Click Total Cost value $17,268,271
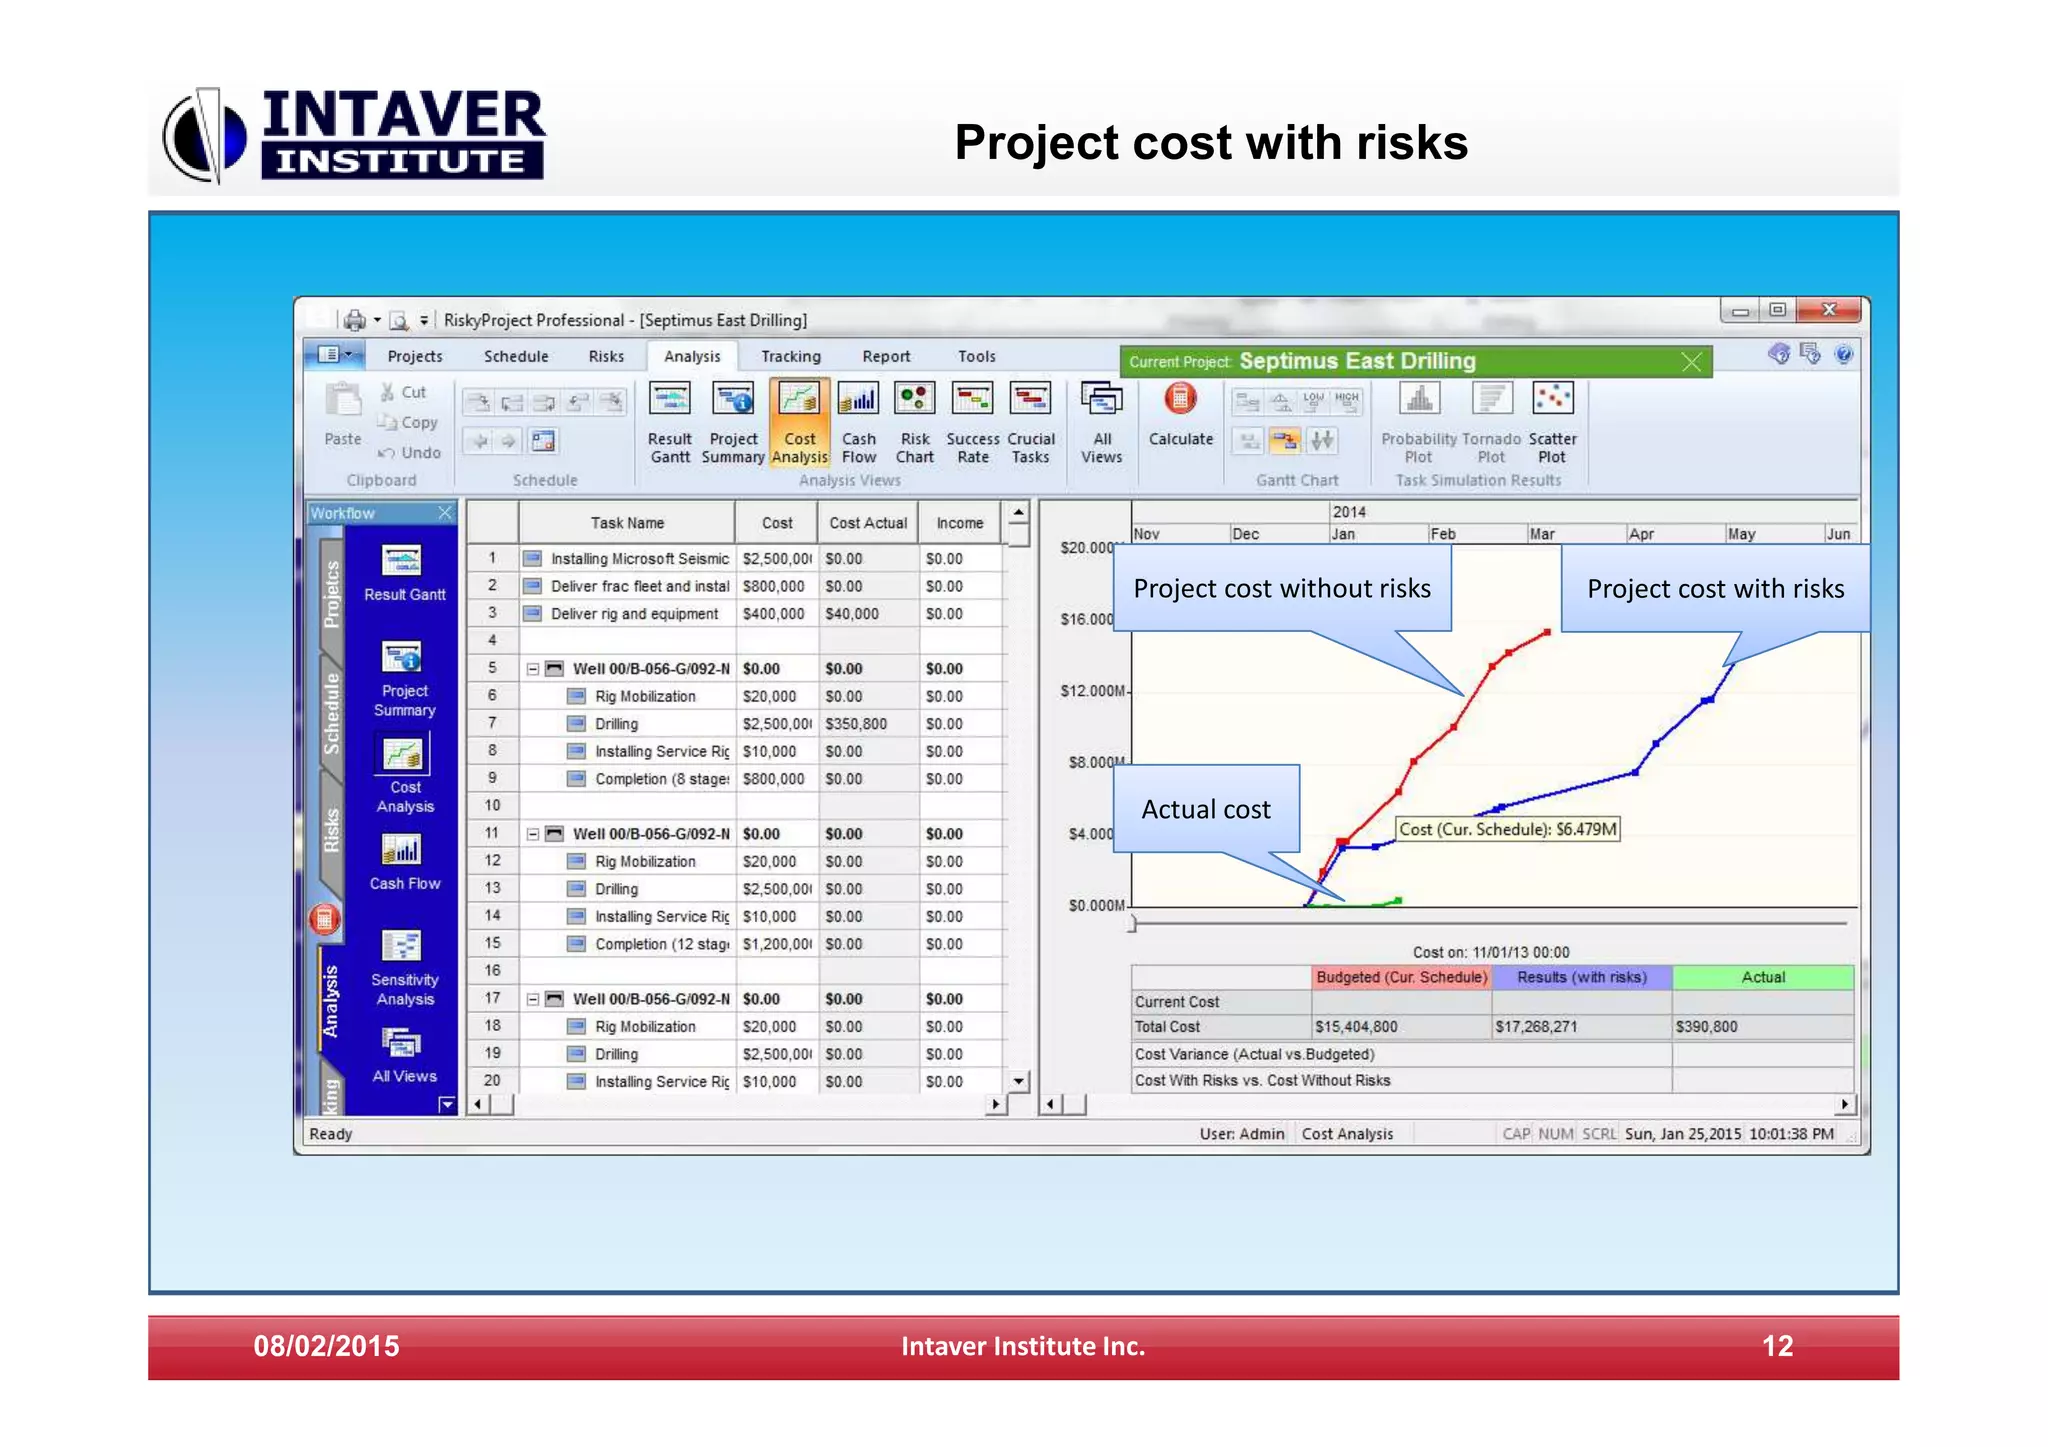Viewport: 2048px width, 1447px height. point(1536,1027)
